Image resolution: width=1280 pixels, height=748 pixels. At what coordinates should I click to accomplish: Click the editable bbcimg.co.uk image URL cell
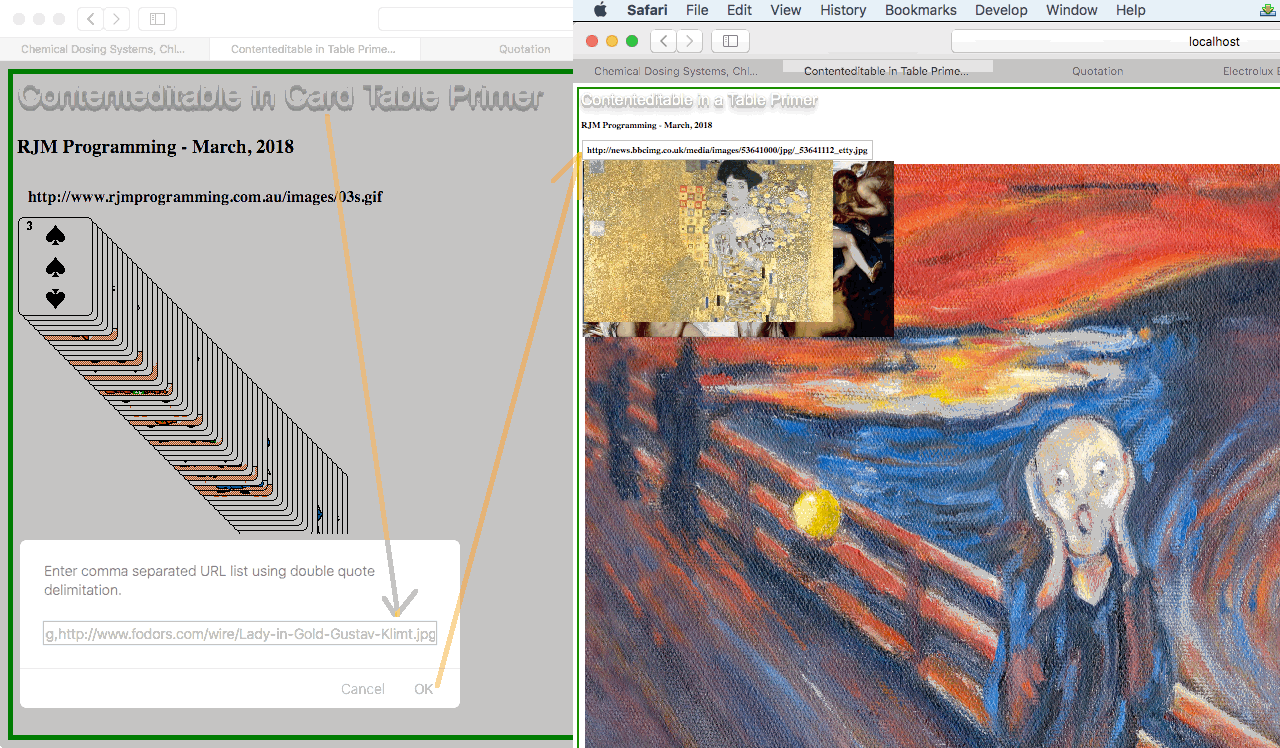[727, 150]
